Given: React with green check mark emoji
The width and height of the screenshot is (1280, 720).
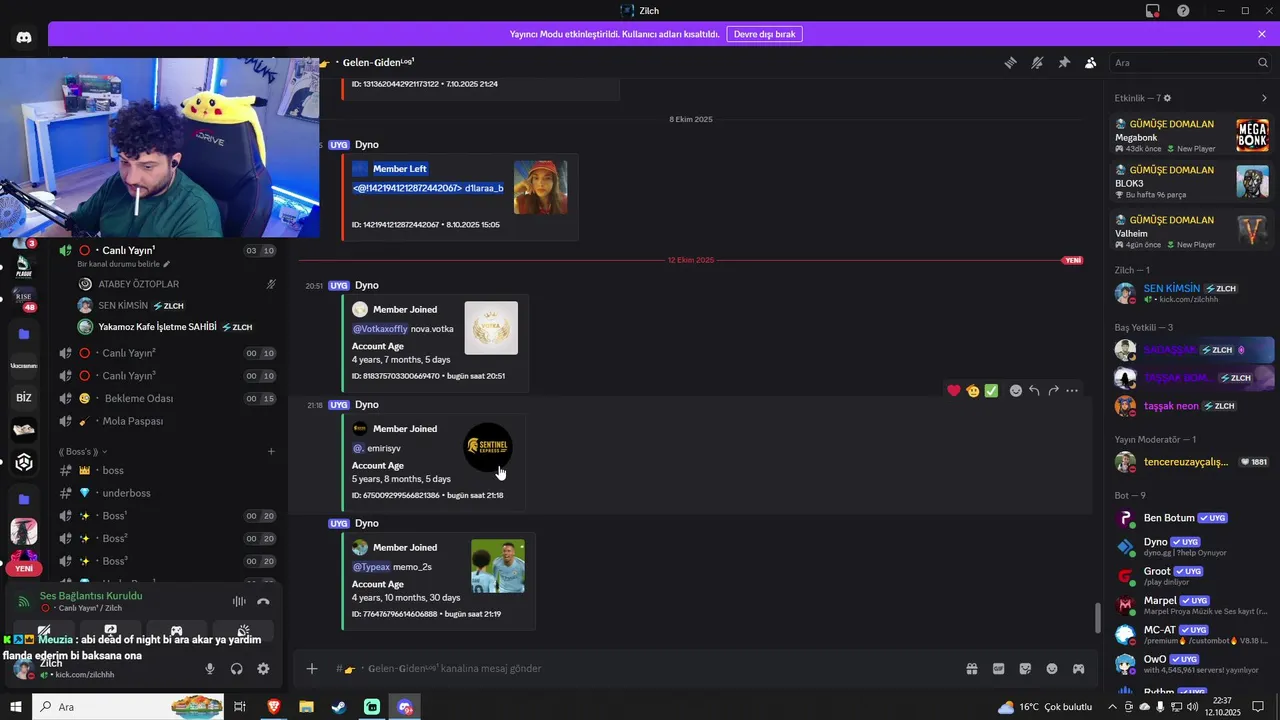Looking at the screenshot, I should [x=991, y=390].
